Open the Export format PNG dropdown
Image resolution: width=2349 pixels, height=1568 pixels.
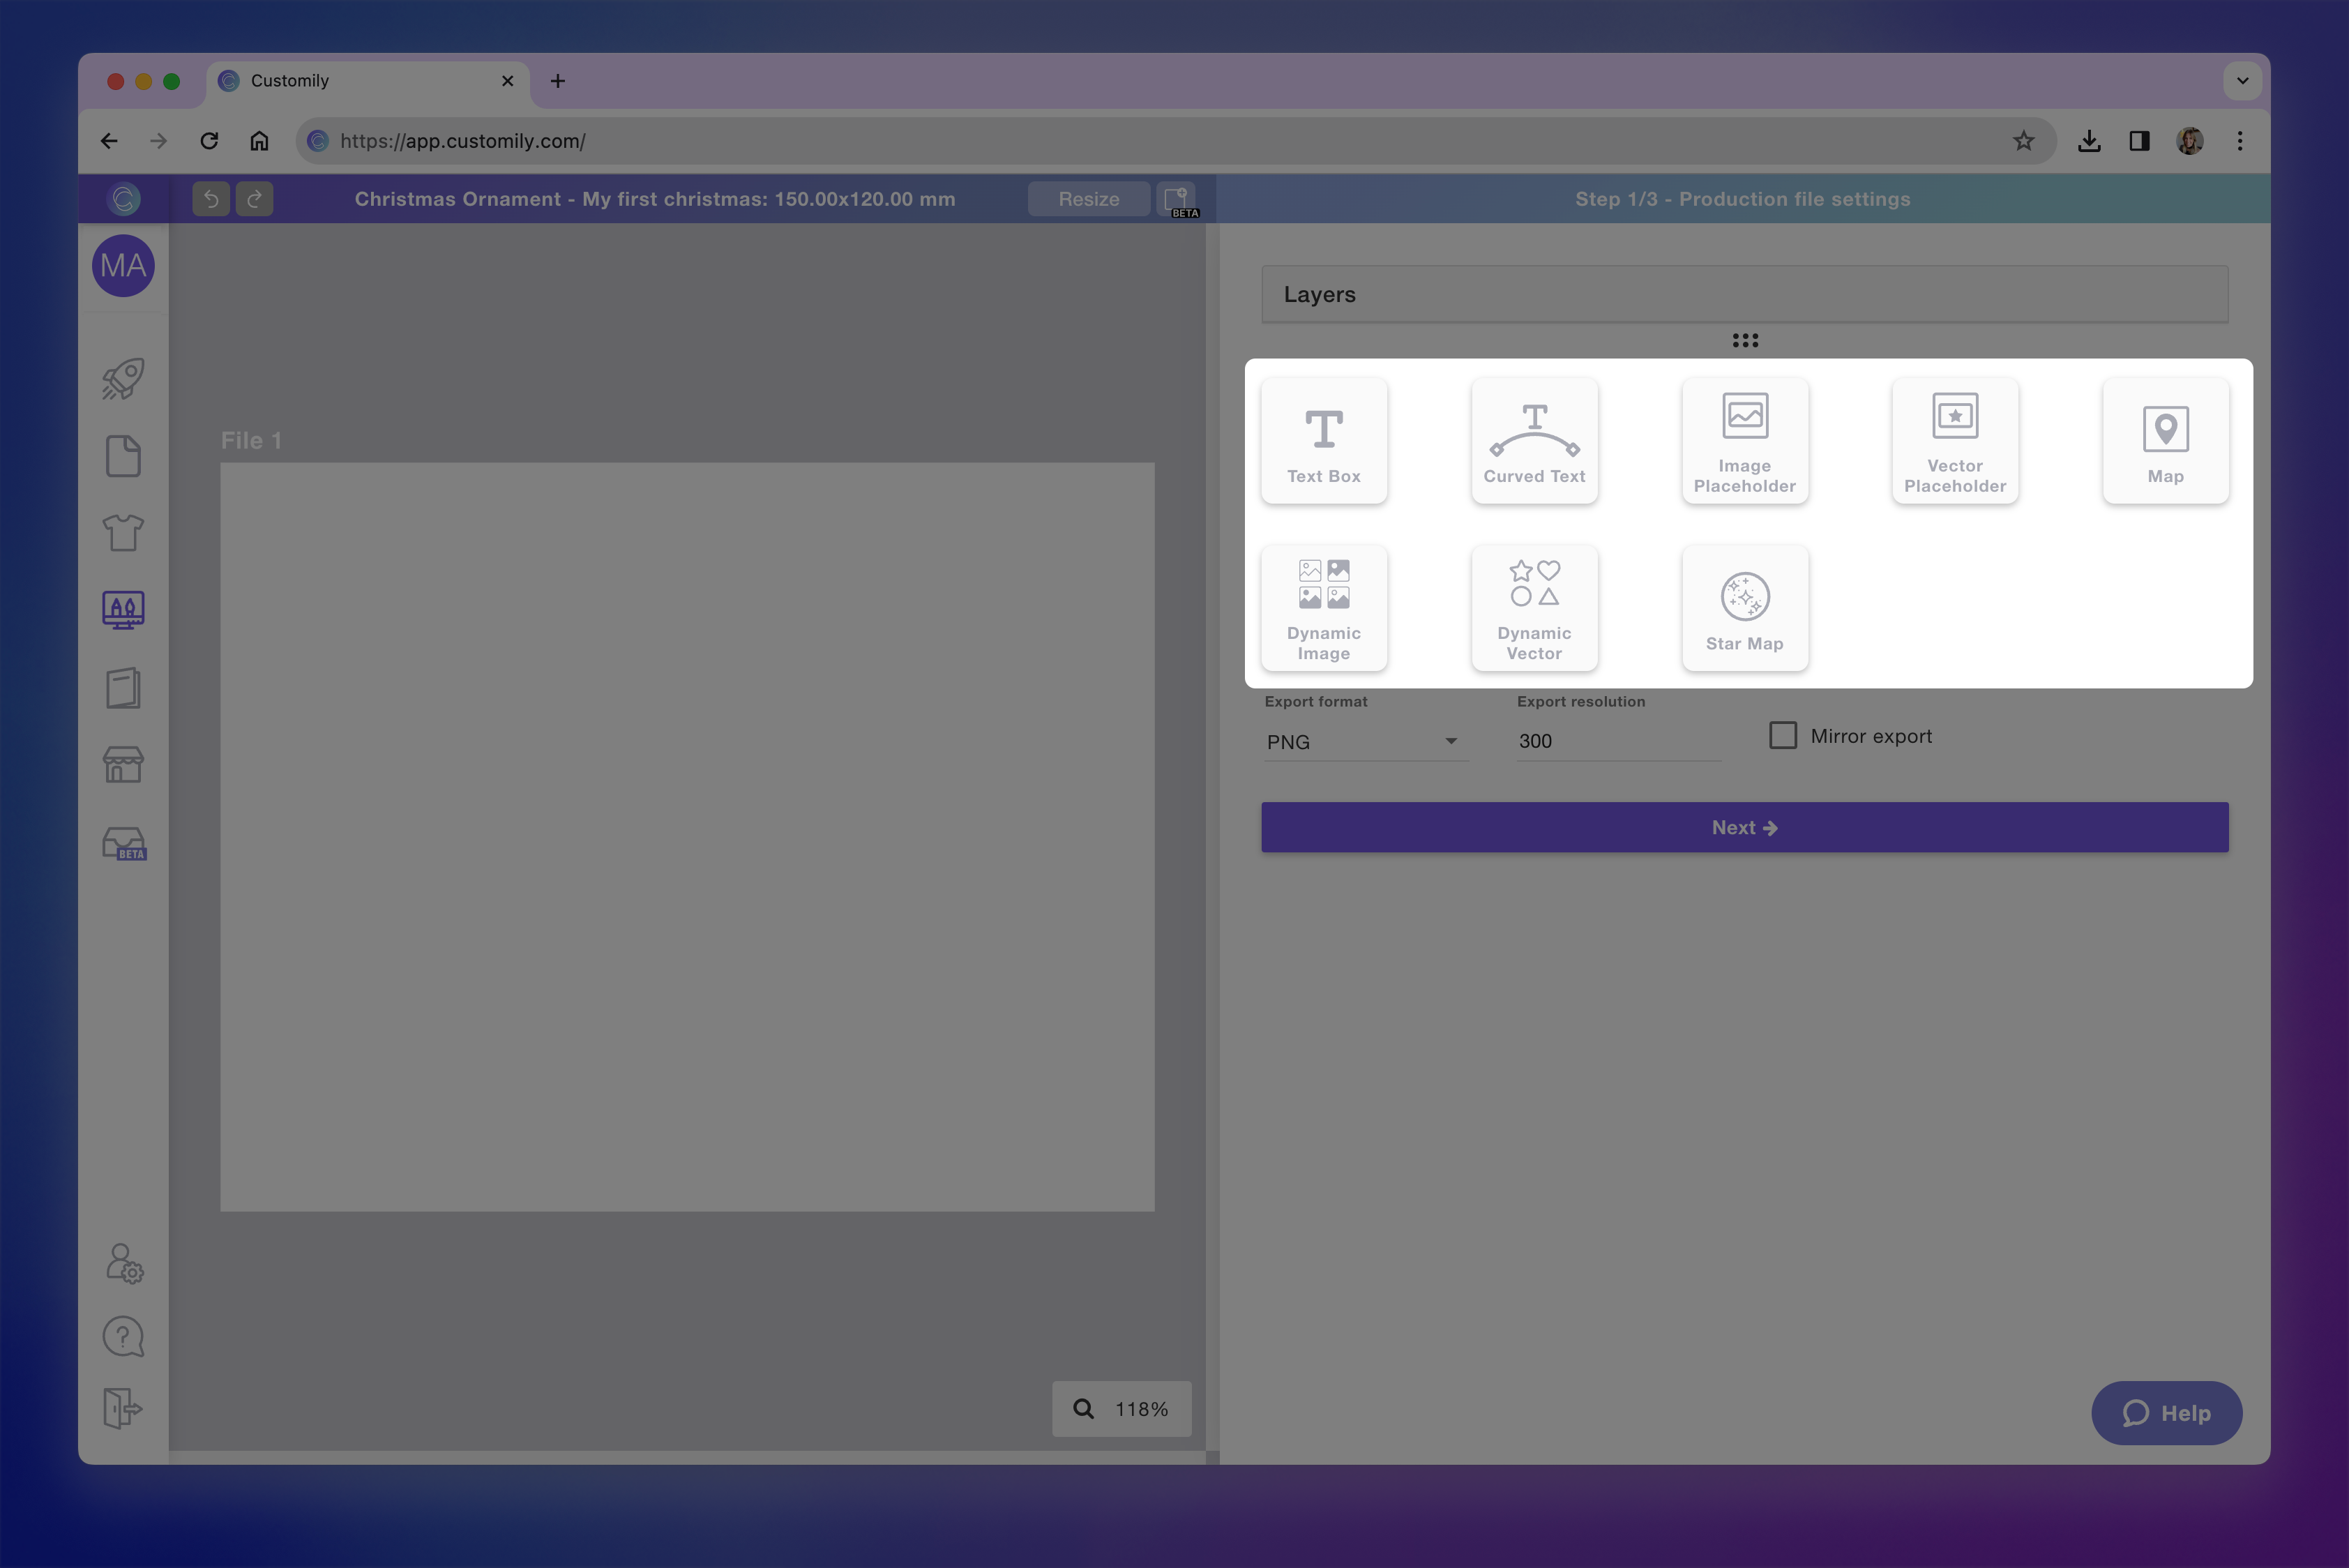click(1365, 741)
